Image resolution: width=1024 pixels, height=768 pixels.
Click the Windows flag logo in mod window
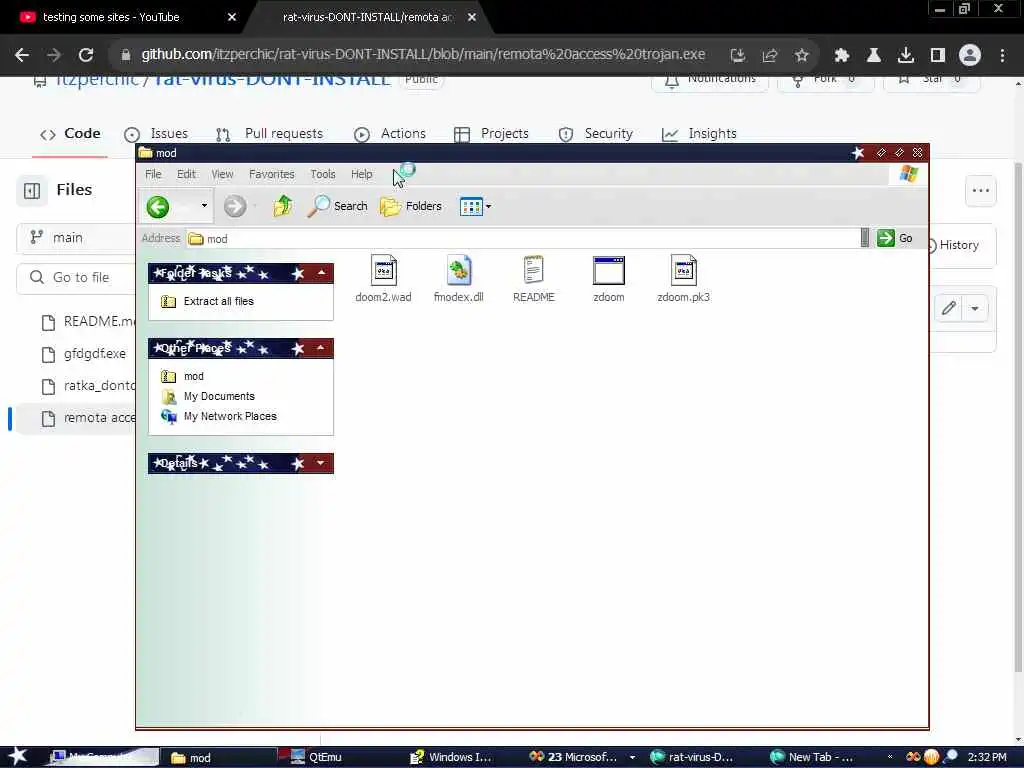tap(908, 174)
